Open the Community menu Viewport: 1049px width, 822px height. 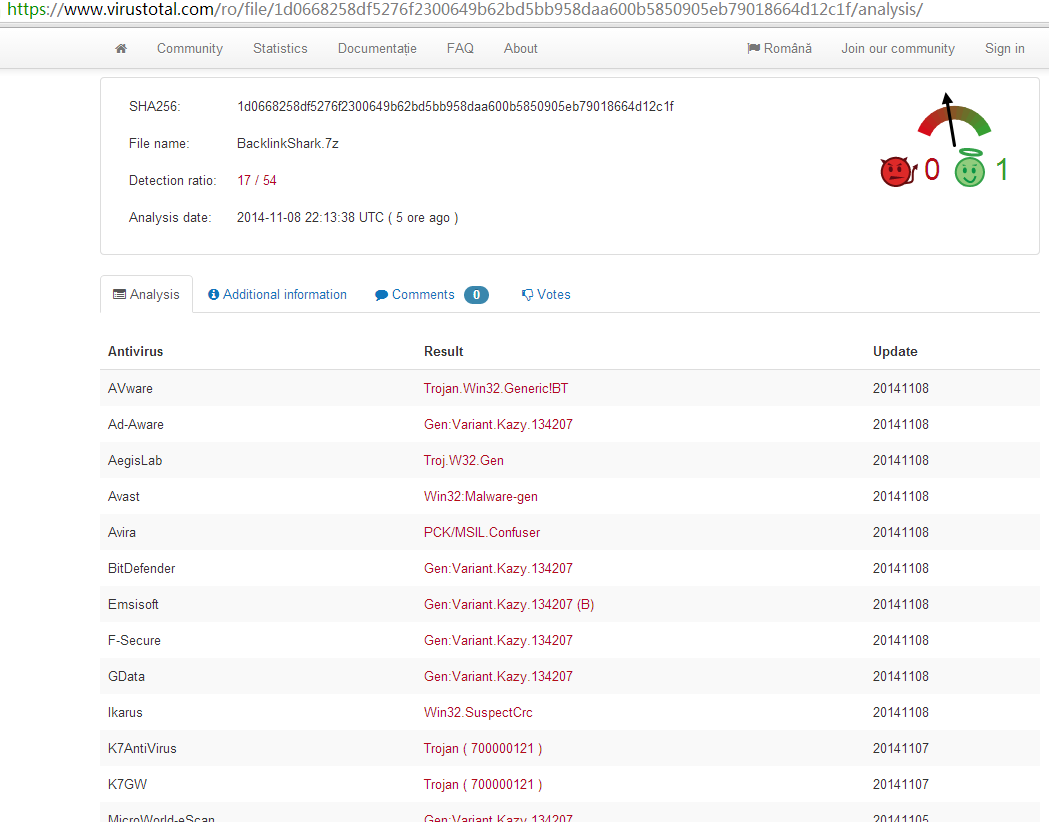(190, 49)
